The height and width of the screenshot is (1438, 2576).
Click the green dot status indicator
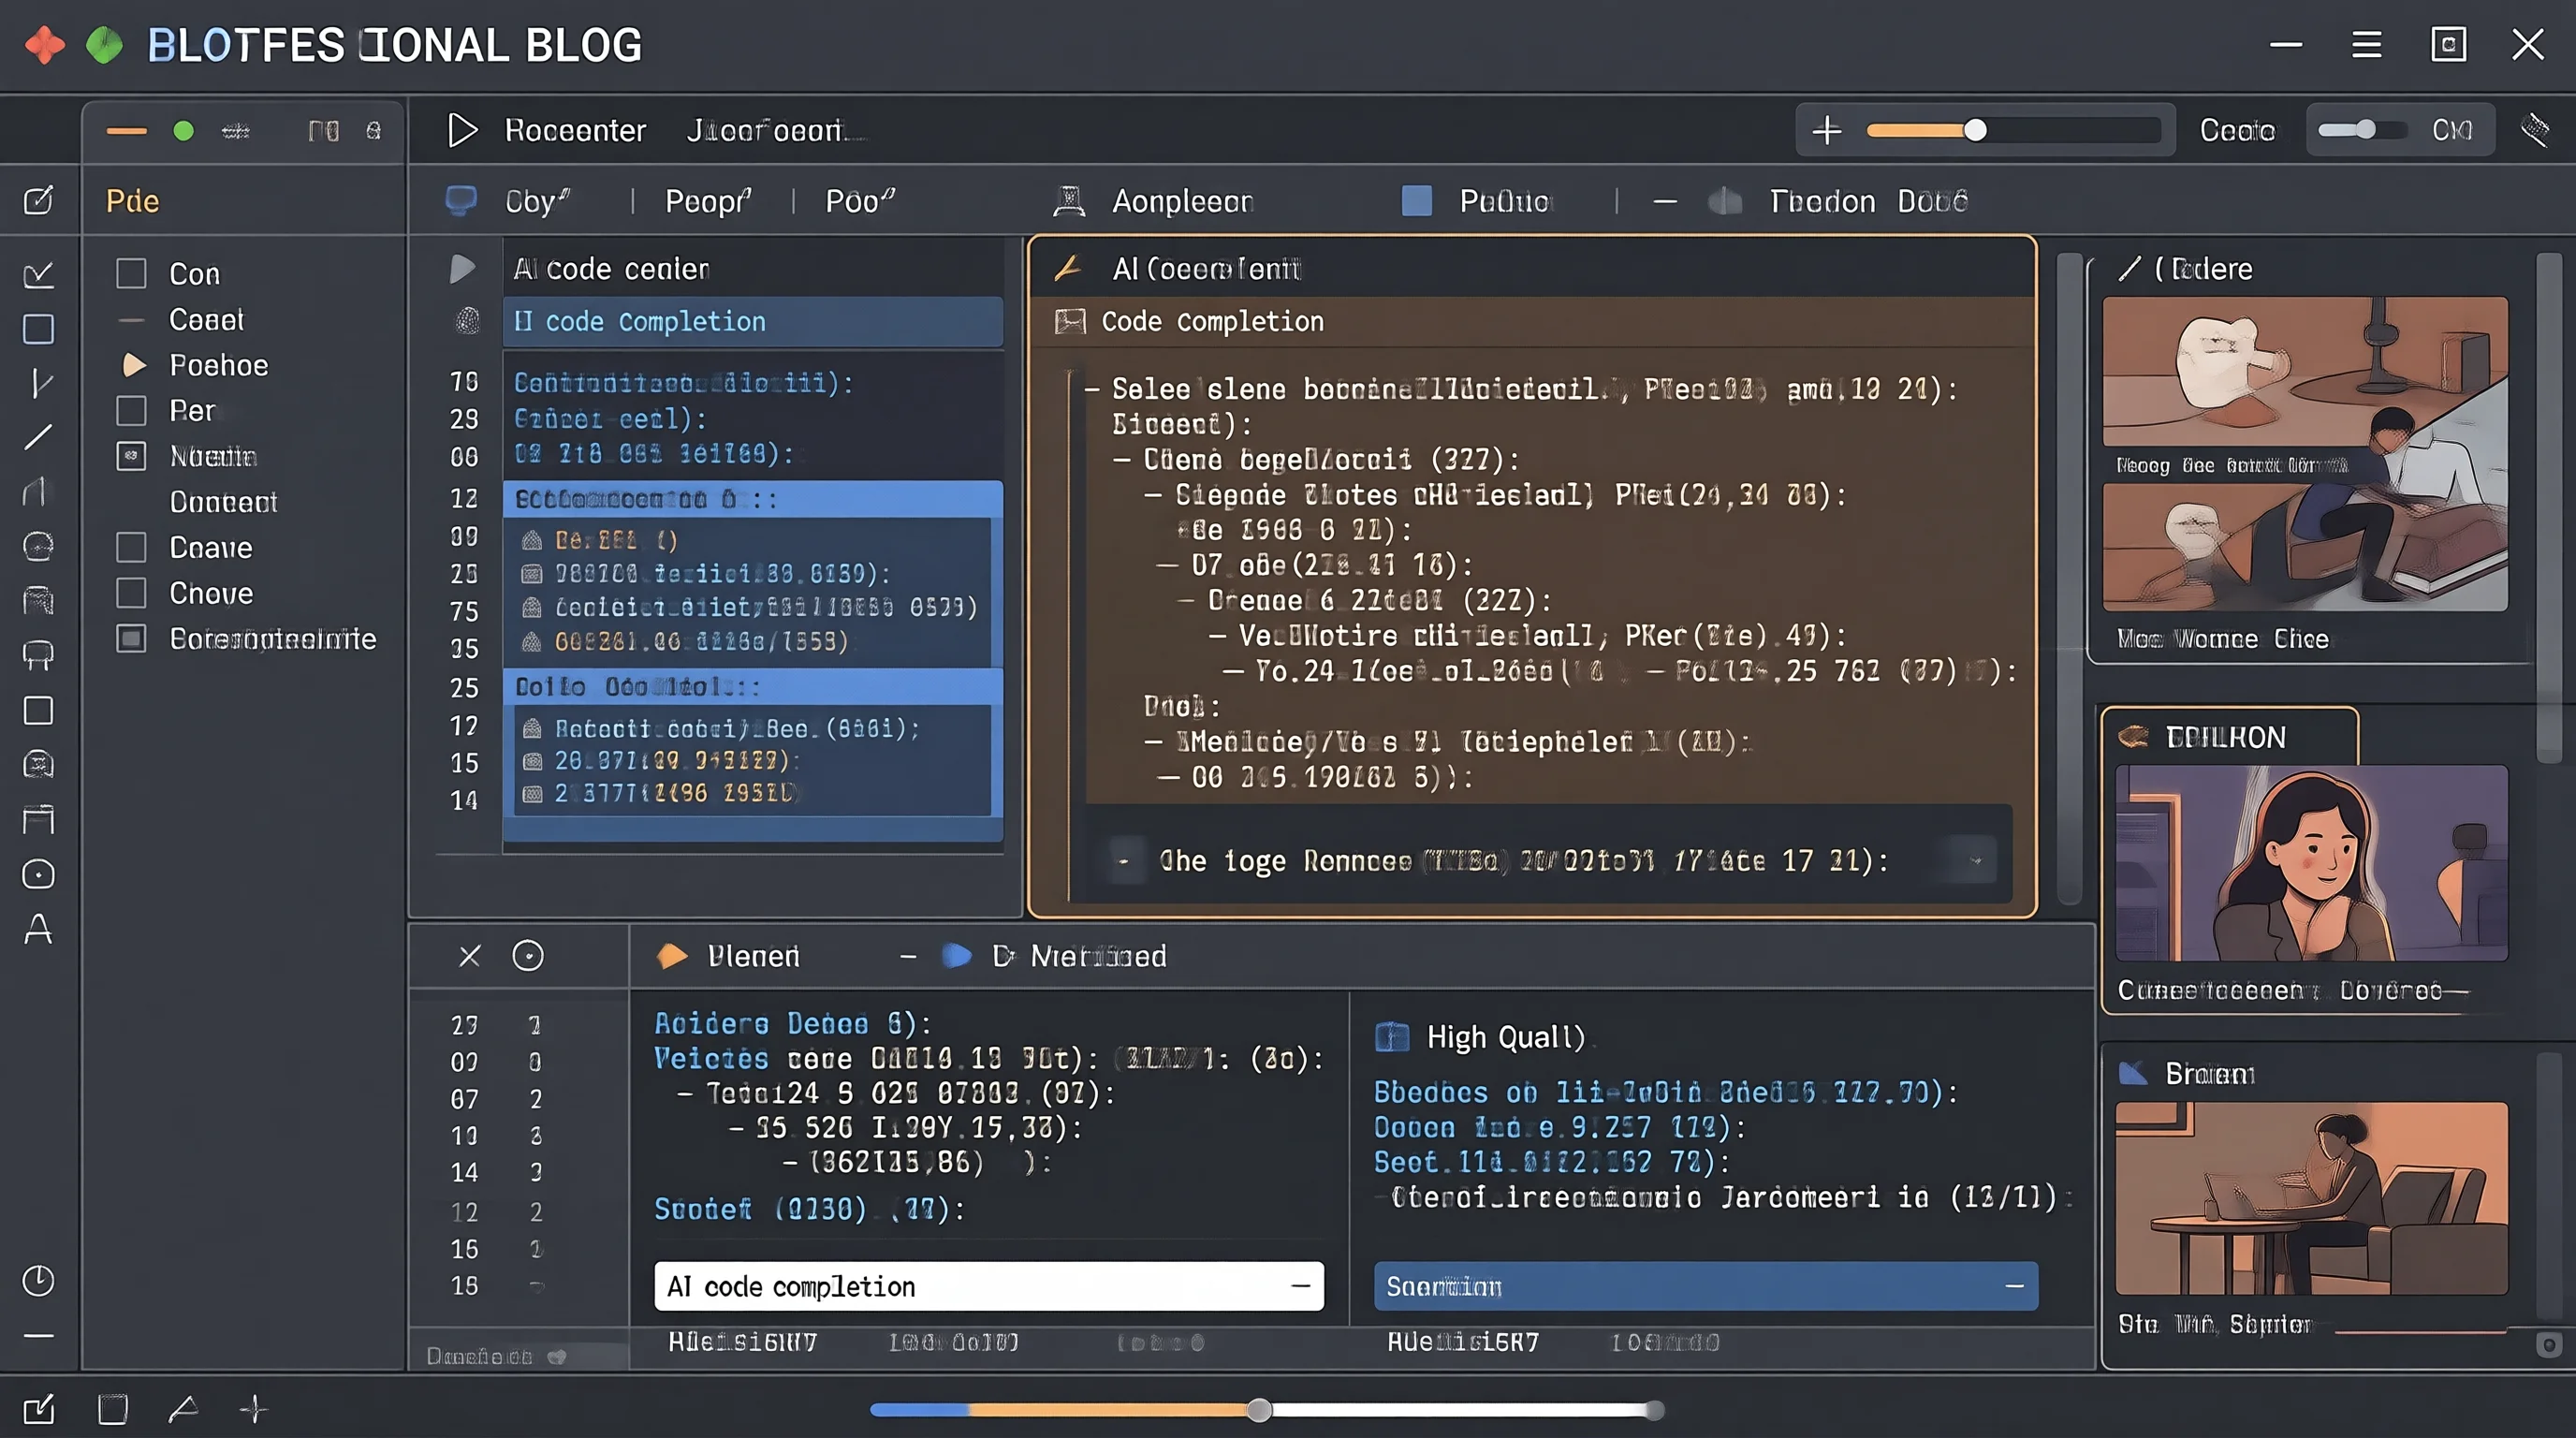pyautogui.click(x=183, y=131)
